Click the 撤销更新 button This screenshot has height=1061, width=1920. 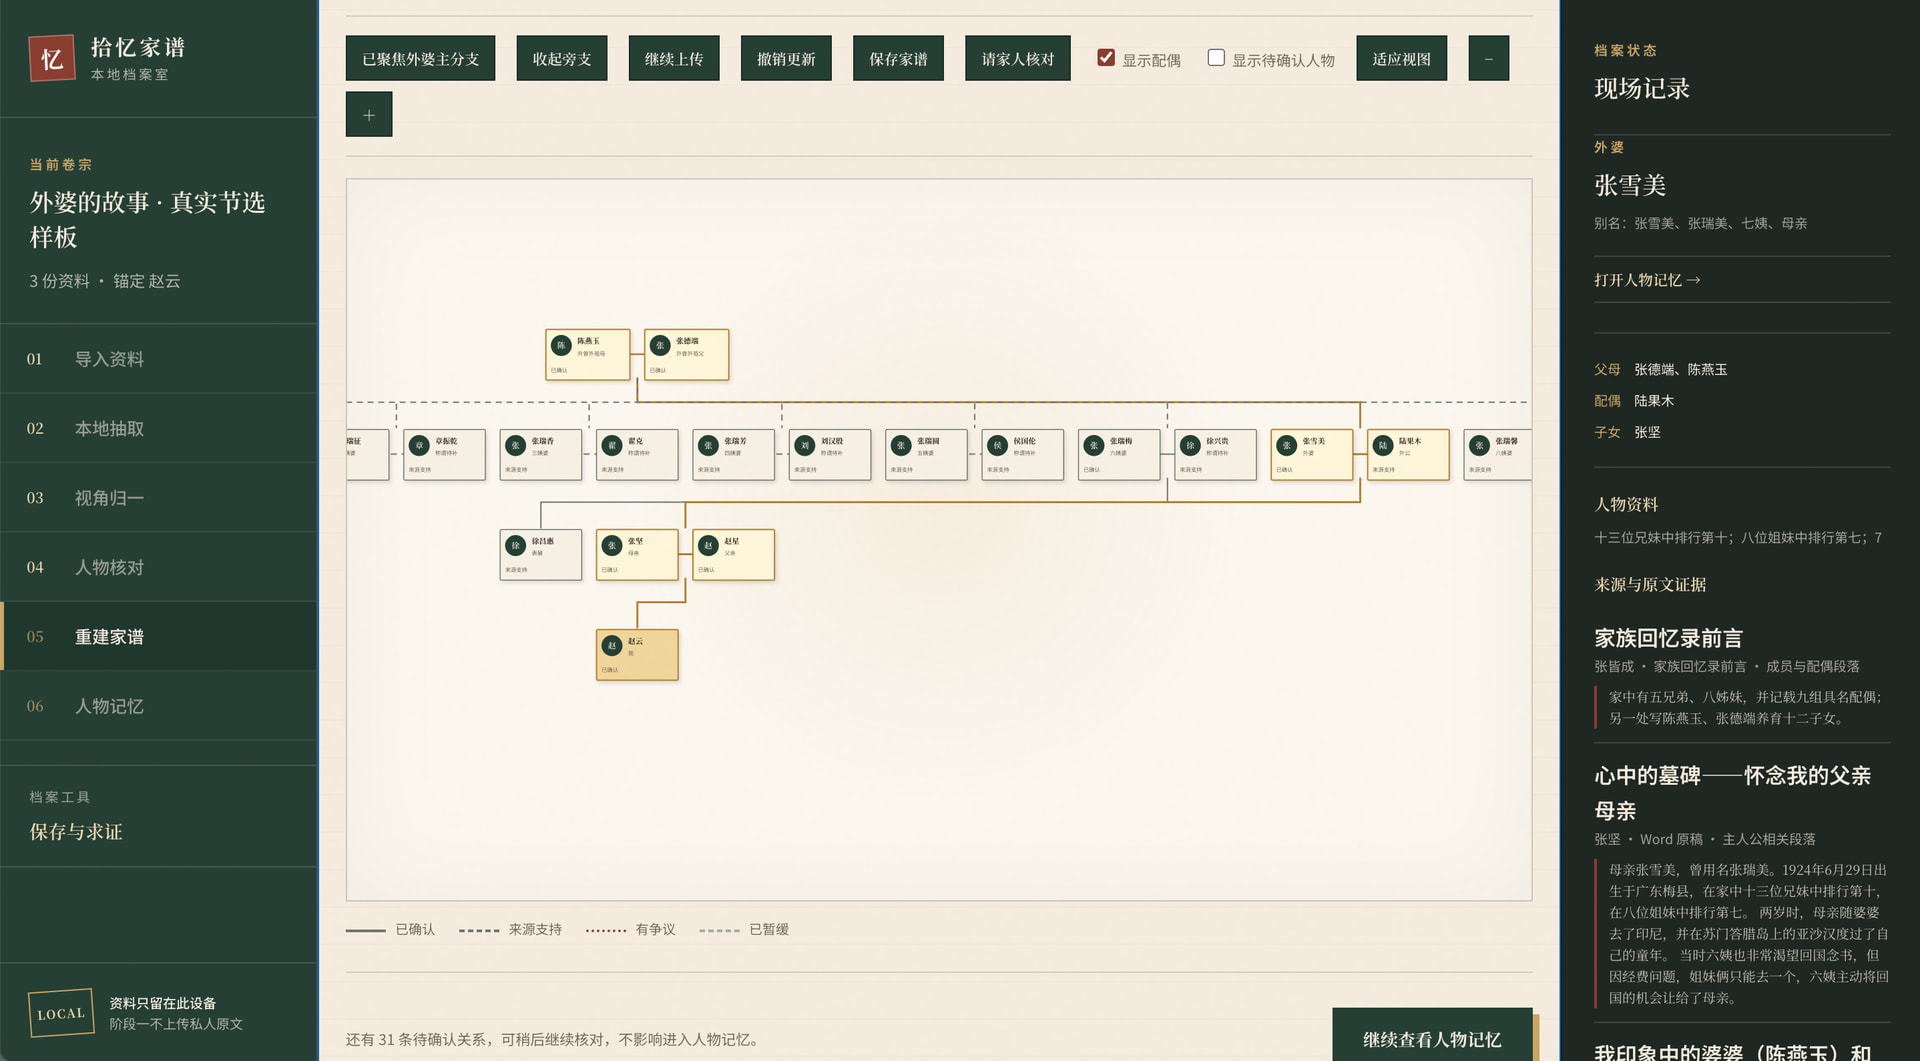click(x=786, y=59)
